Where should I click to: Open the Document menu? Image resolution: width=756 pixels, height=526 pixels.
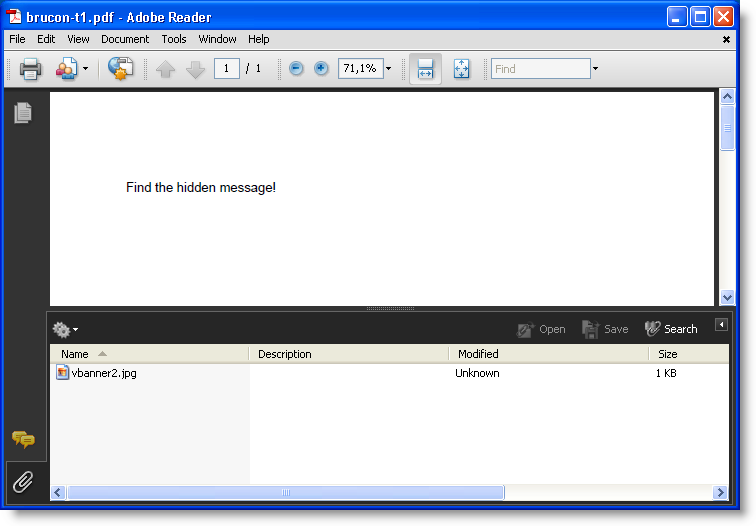pyautogui.click(x=125, y=39)
